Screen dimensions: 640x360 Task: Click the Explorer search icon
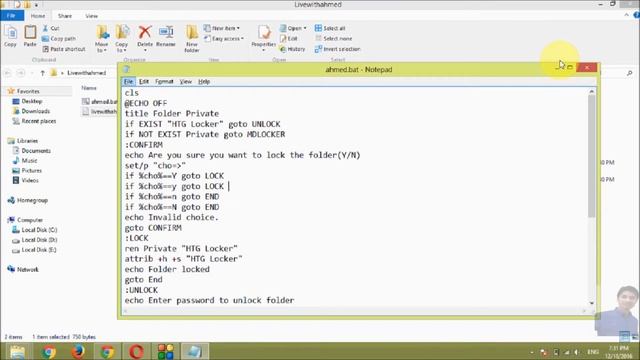coord(629,73)
